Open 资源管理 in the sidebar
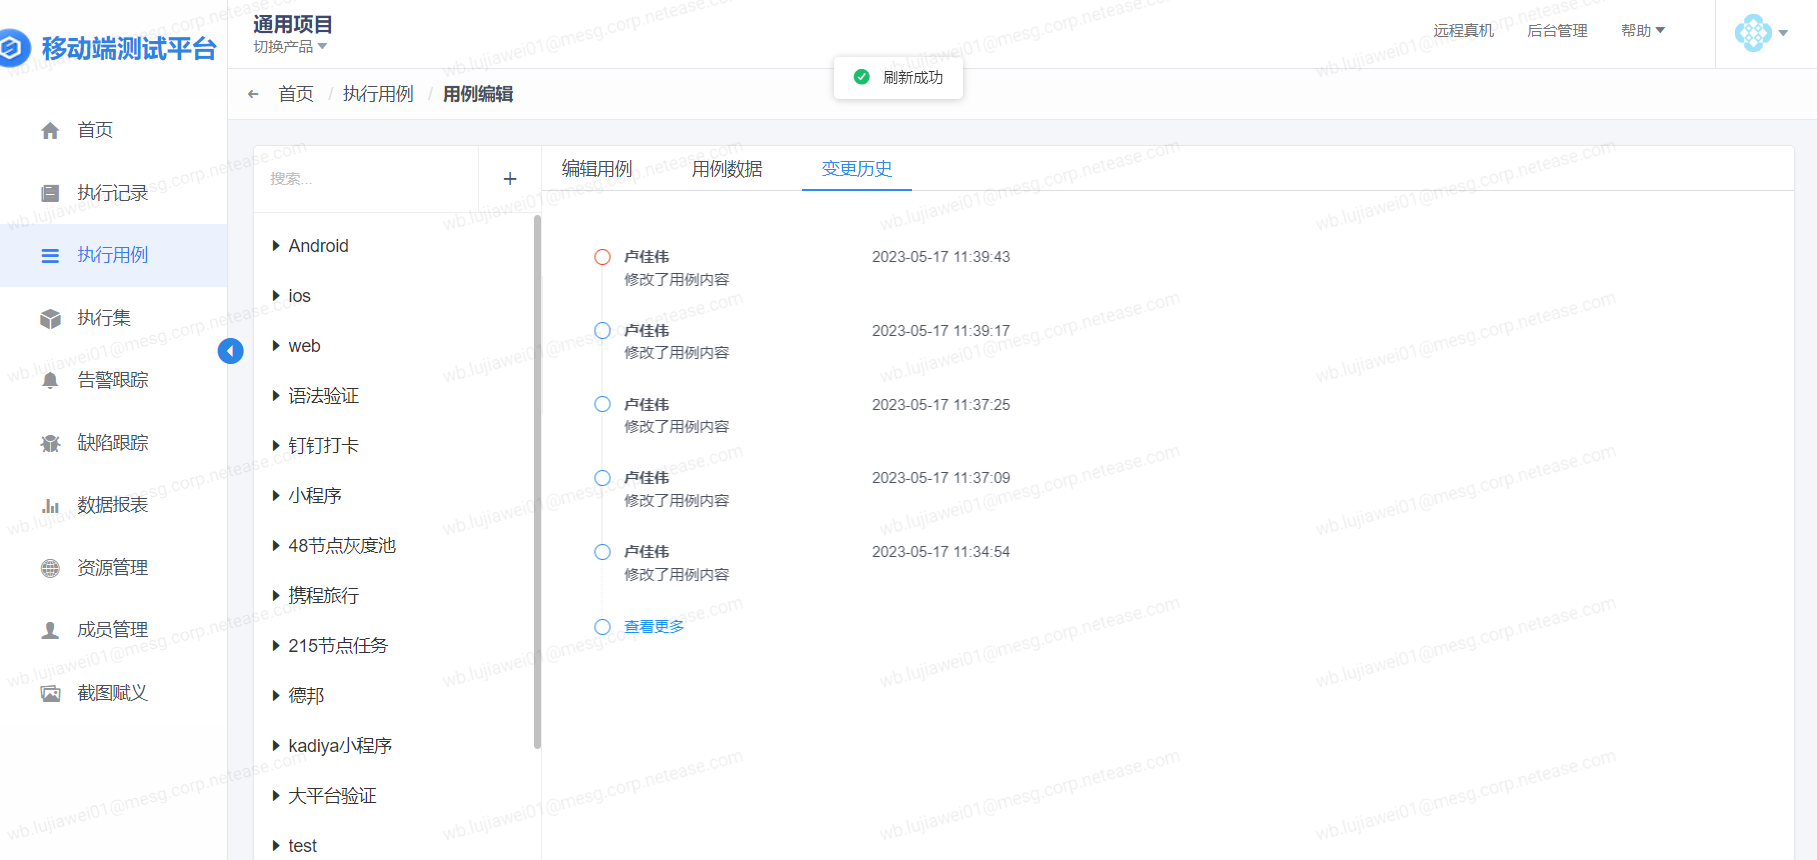The height and width of the screenshot is (860, 1817). [x=113, y=568]
